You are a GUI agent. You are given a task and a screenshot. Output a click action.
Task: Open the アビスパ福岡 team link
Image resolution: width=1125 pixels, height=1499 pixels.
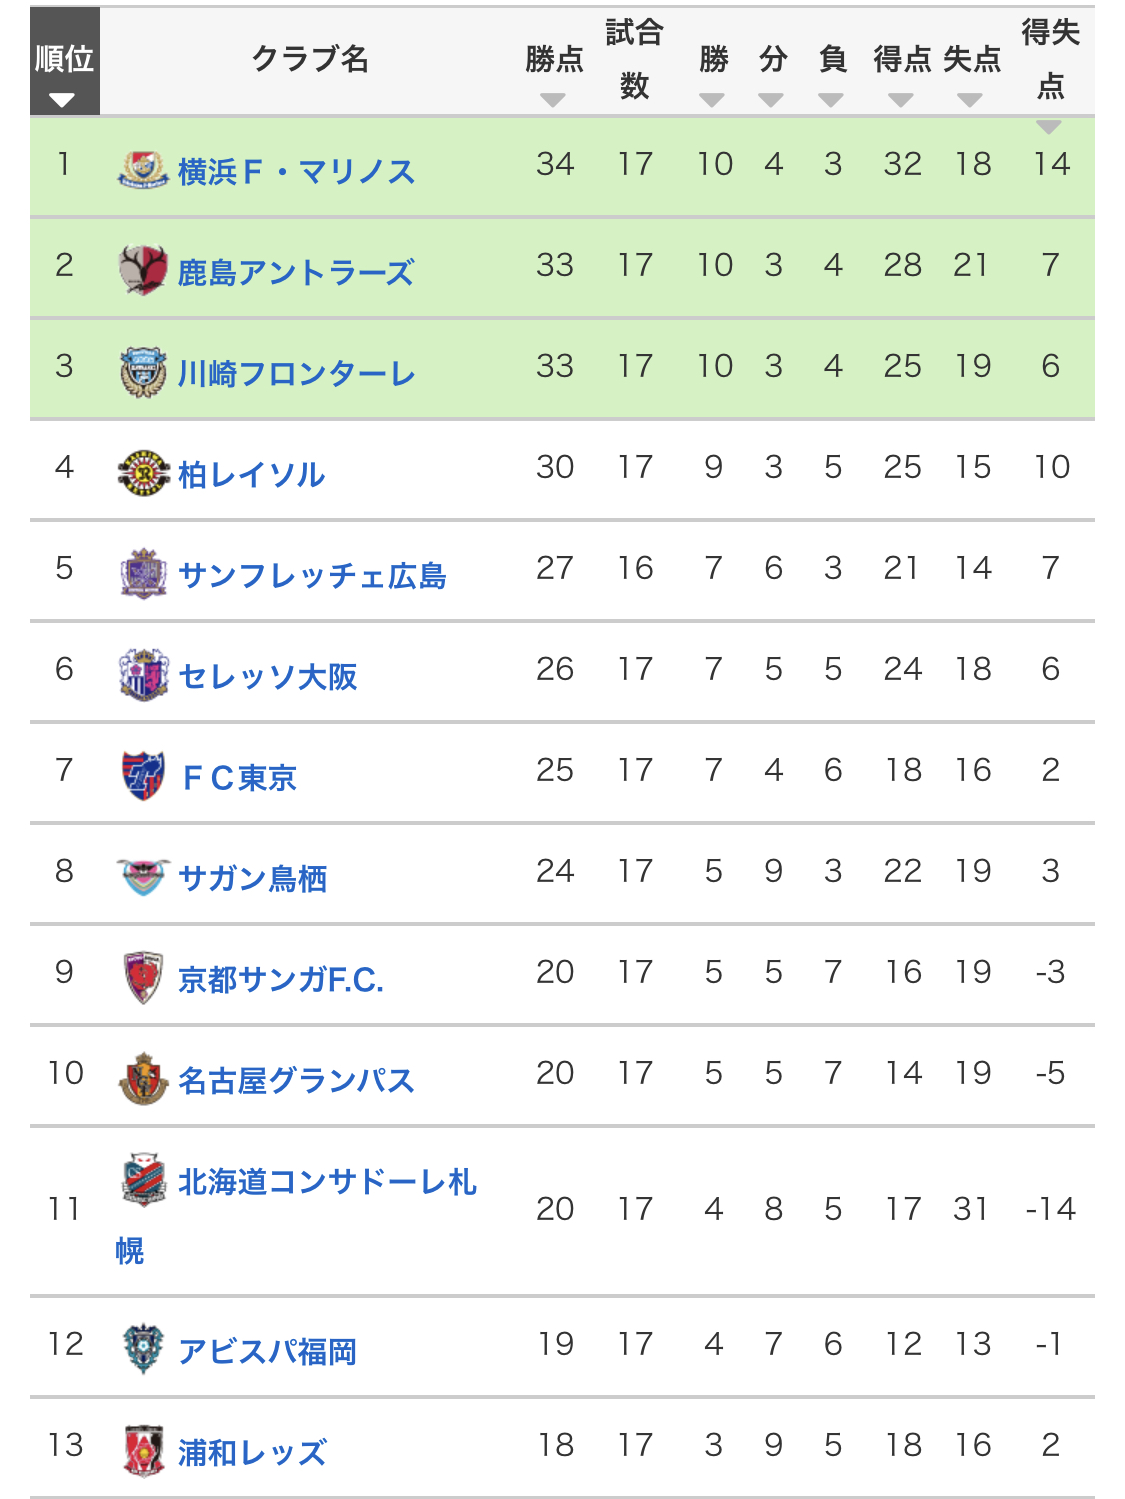point(267,1352)
